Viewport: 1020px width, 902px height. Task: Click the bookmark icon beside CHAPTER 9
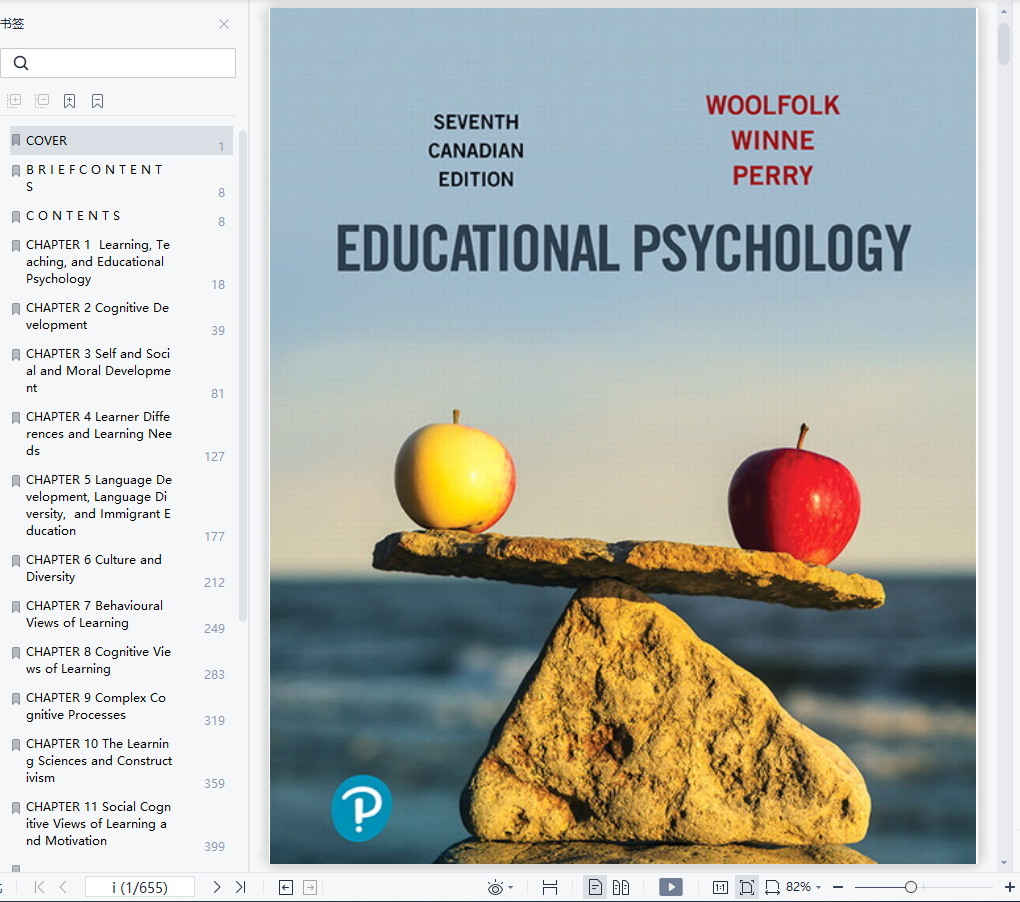pos(16,698)
